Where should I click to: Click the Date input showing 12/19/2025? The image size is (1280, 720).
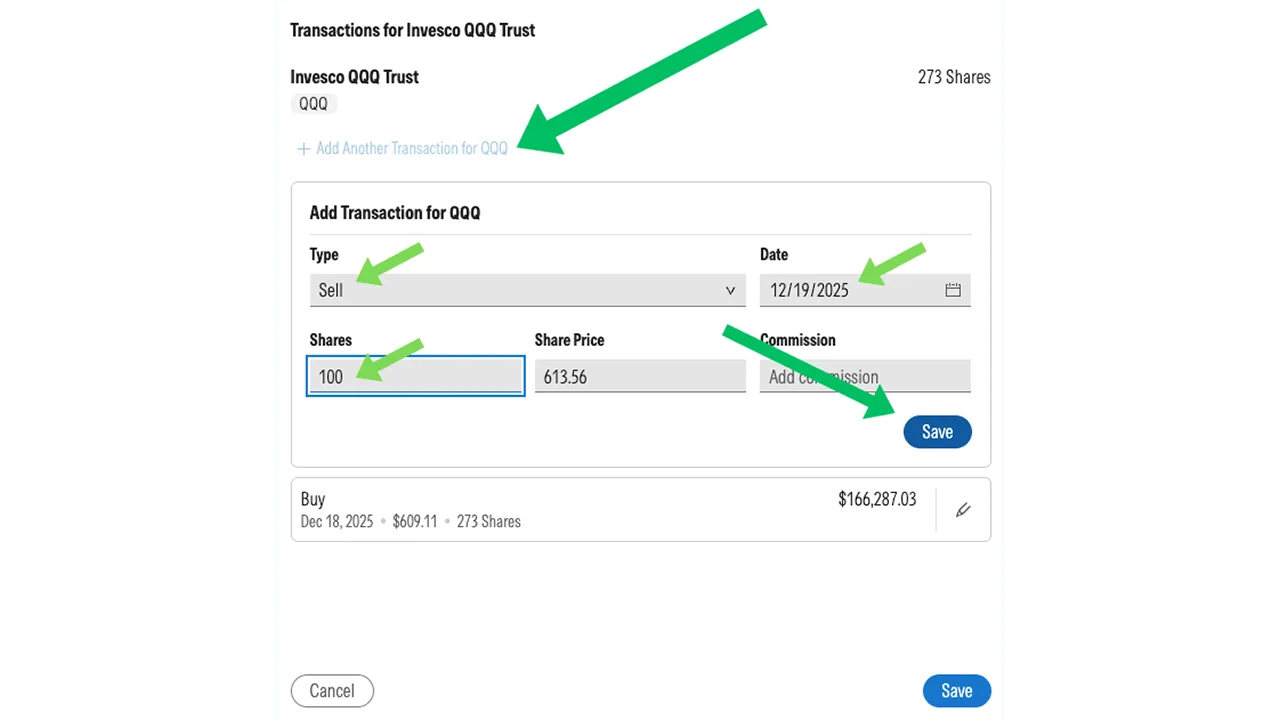point(850,290)
